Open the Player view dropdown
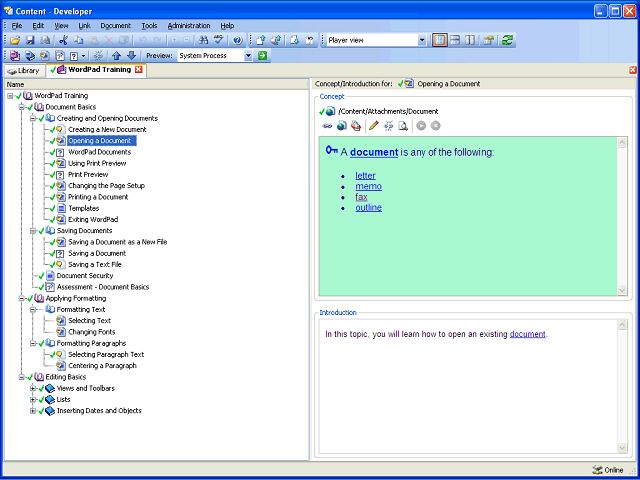Screen dimensions: 640x480 (422, 40)
